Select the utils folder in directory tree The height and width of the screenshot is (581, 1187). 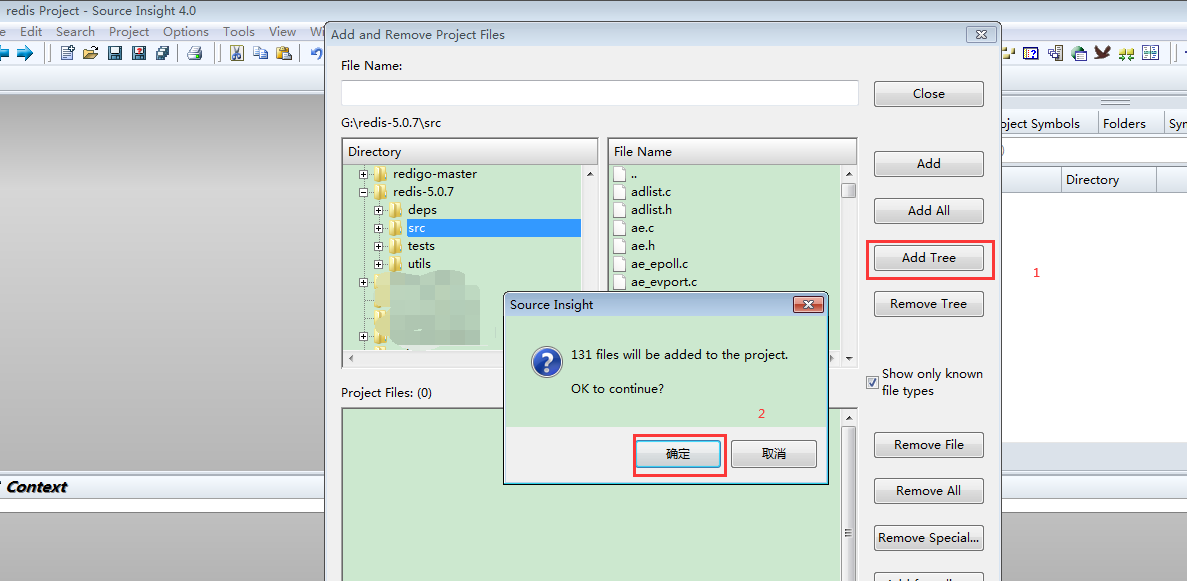coord(419,264)
